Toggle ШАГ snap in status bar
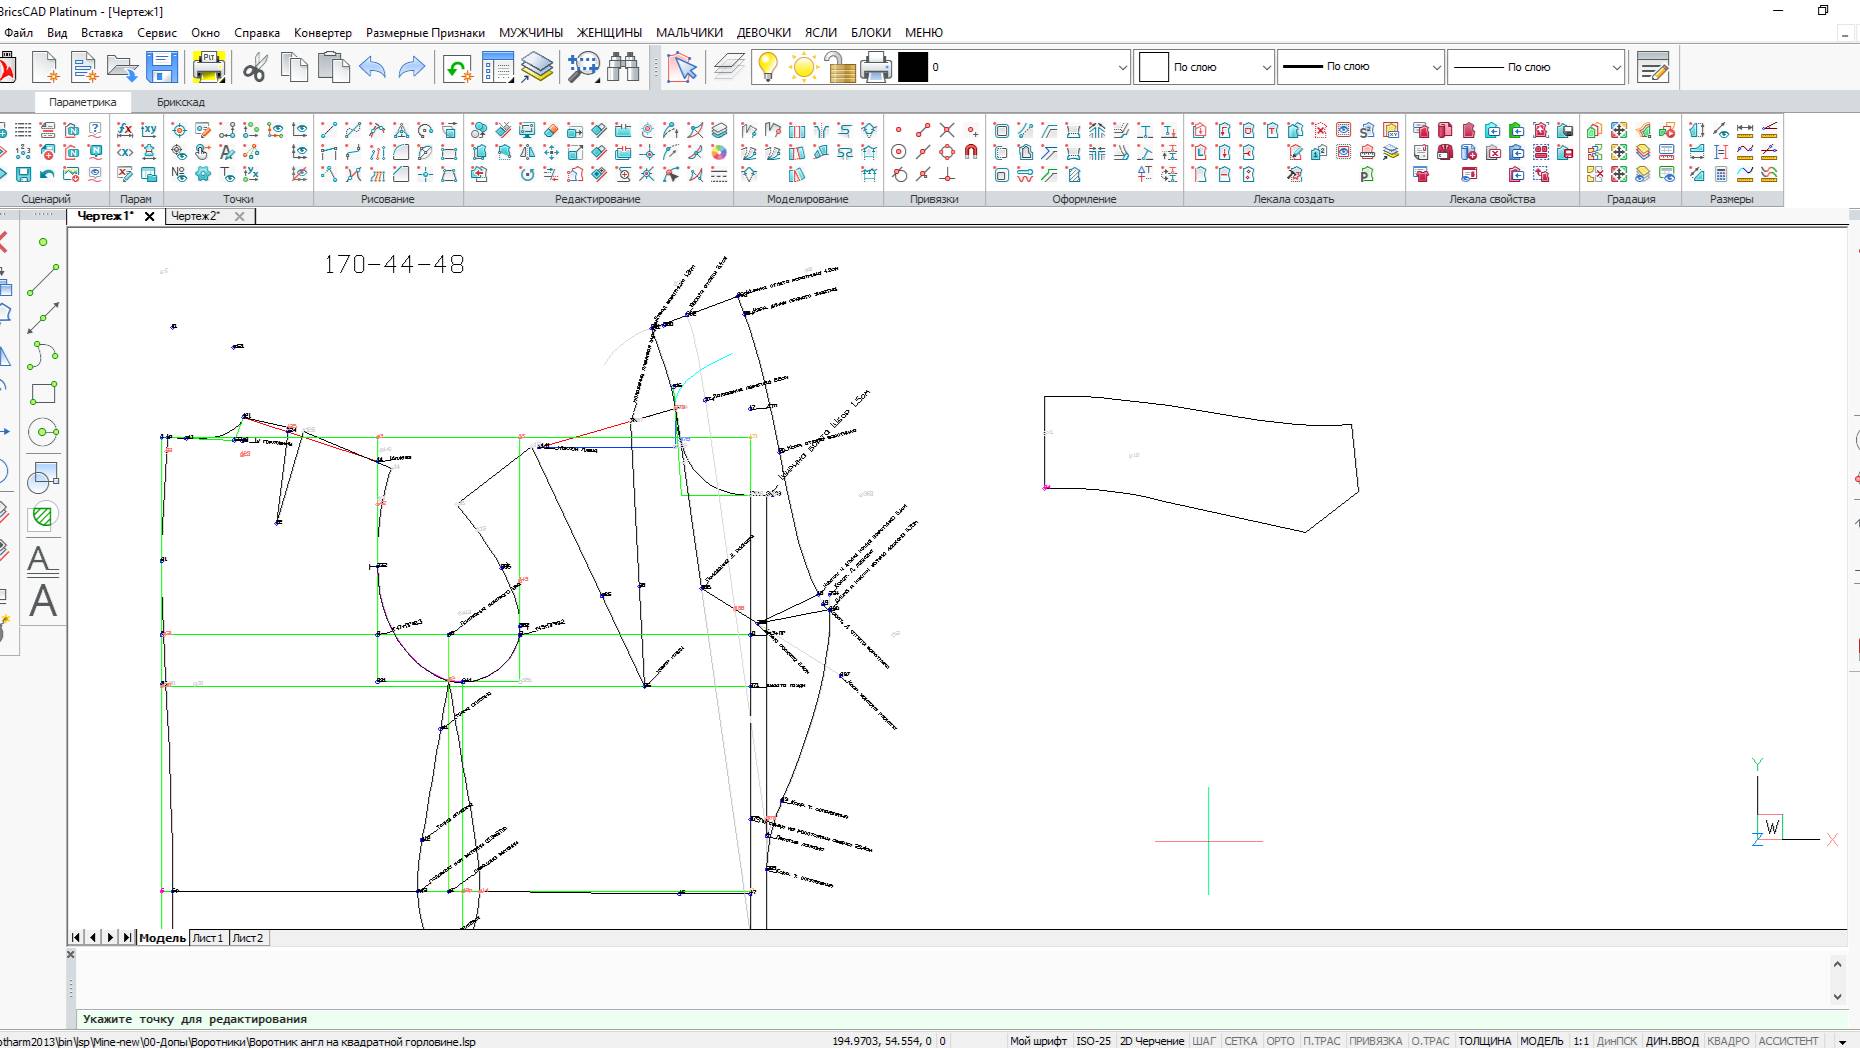The image size is (1860, 1048). [1204, 1041]
